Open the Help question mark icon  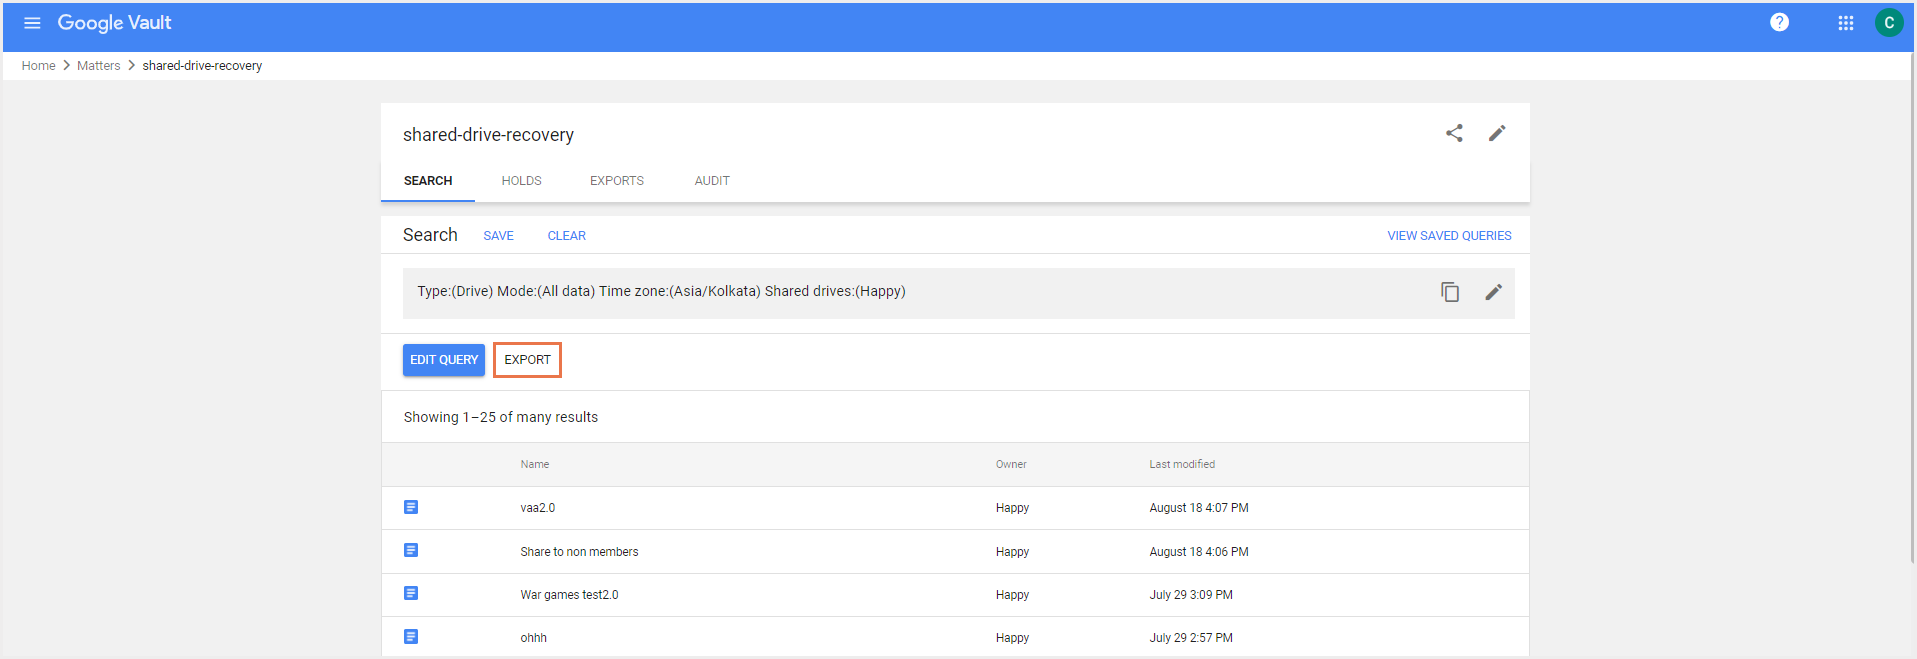point(1779,23)
